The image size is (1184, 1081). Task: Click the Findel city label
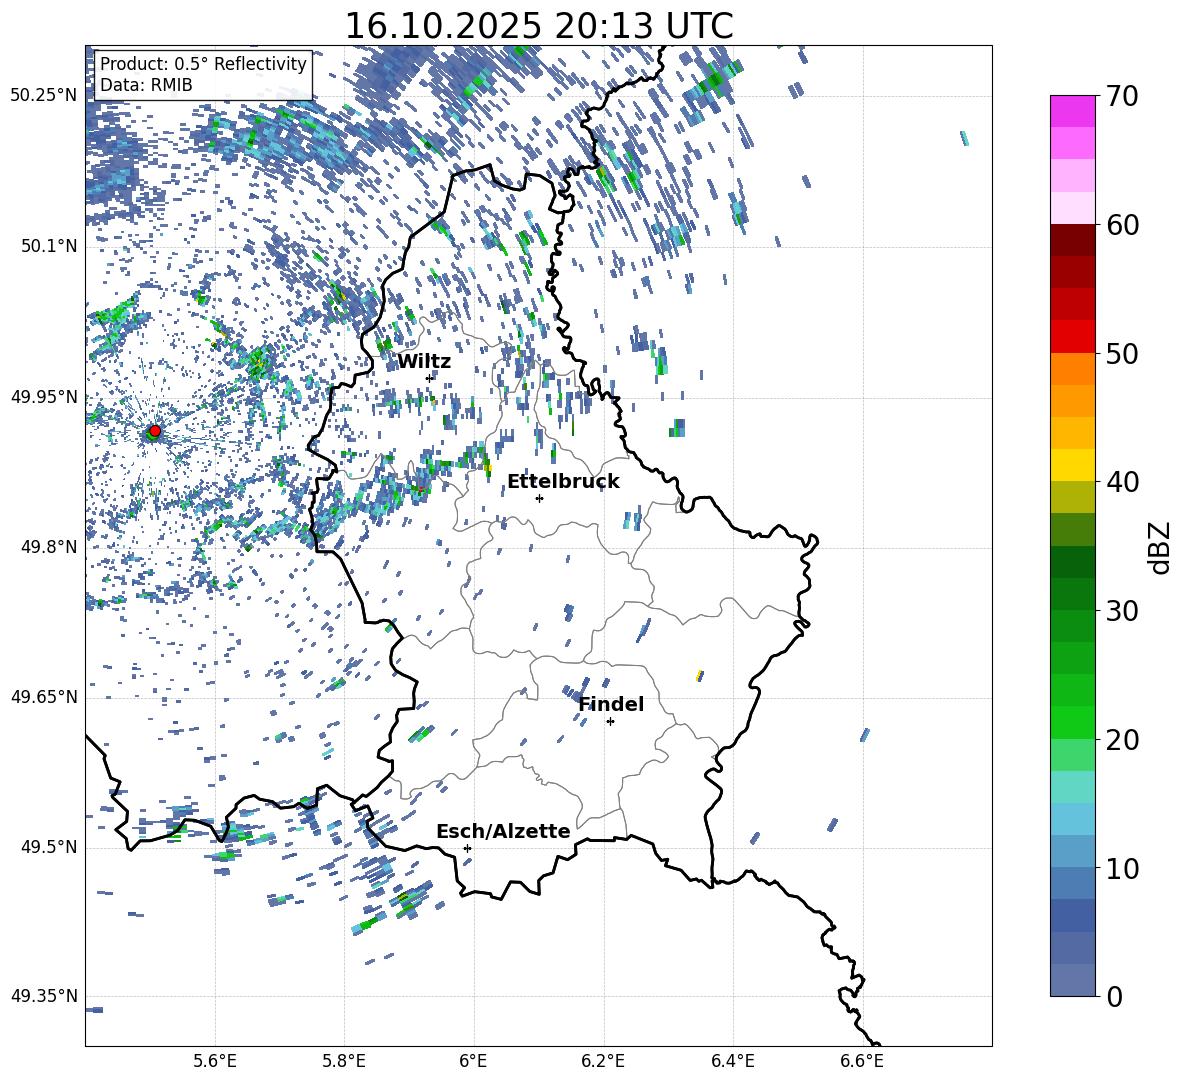click(611, 704)
